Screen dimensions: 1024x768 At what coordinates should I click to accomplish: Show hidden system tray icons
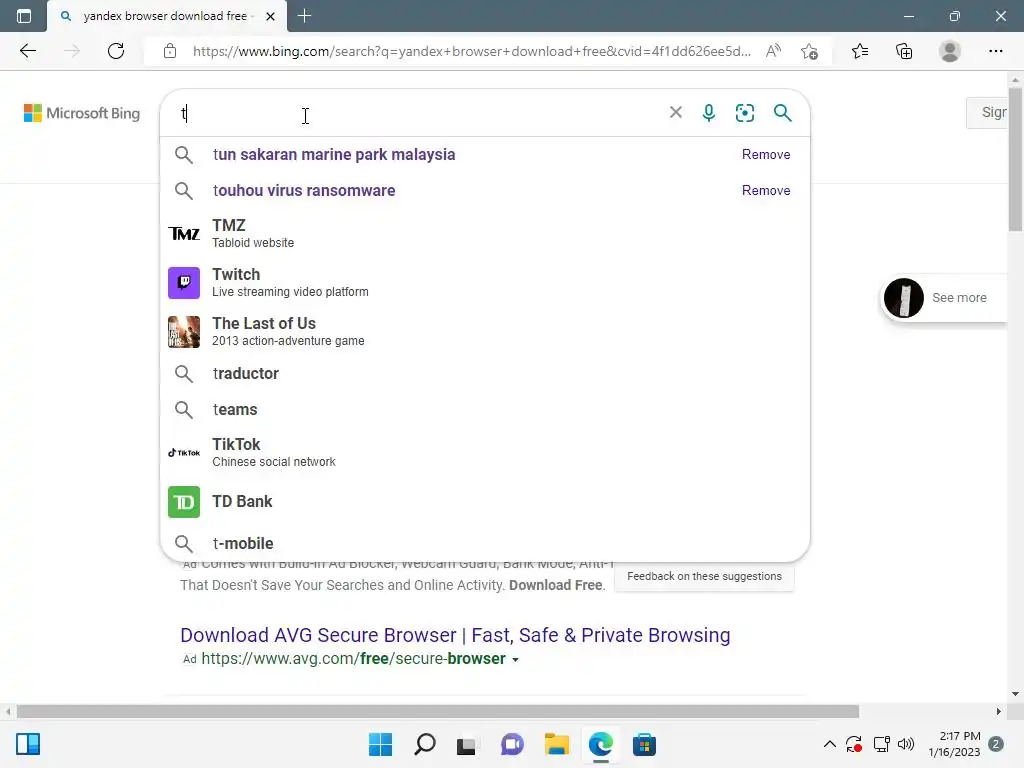click(829, 744)
